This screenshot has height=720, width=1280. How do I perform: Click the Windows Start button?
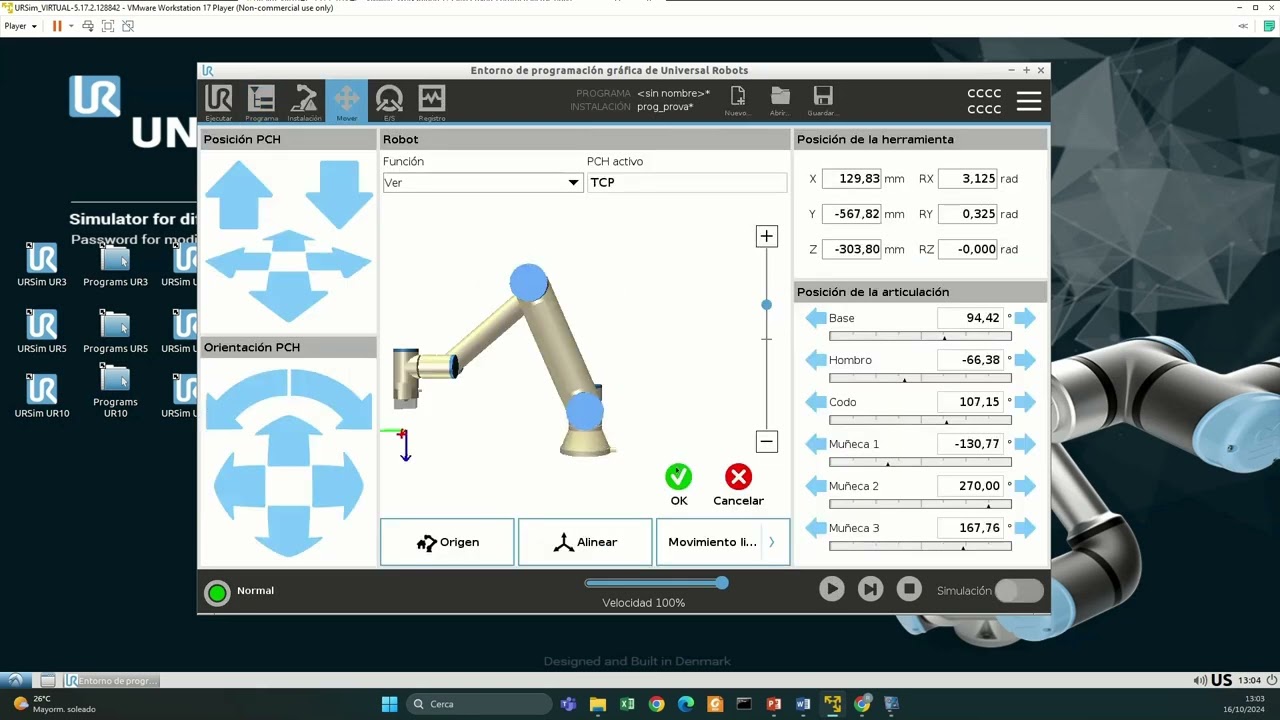pyautogui.click(x=389, y=704)
